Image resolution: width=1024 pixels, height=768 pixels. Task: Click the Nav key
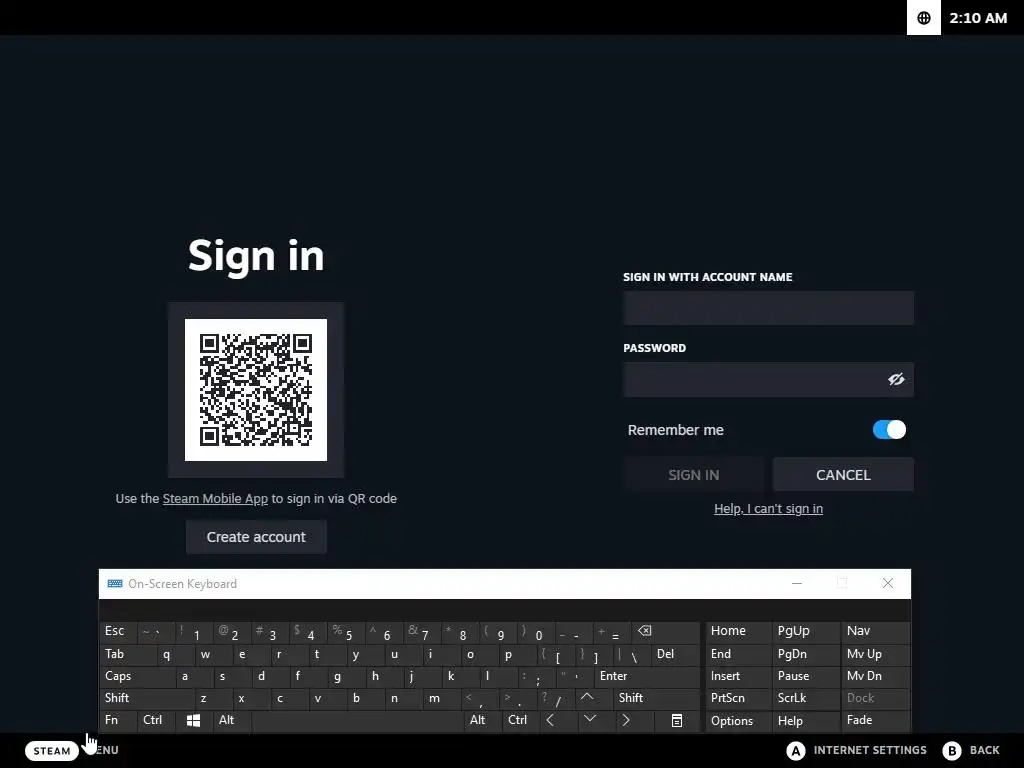[875, 631]
